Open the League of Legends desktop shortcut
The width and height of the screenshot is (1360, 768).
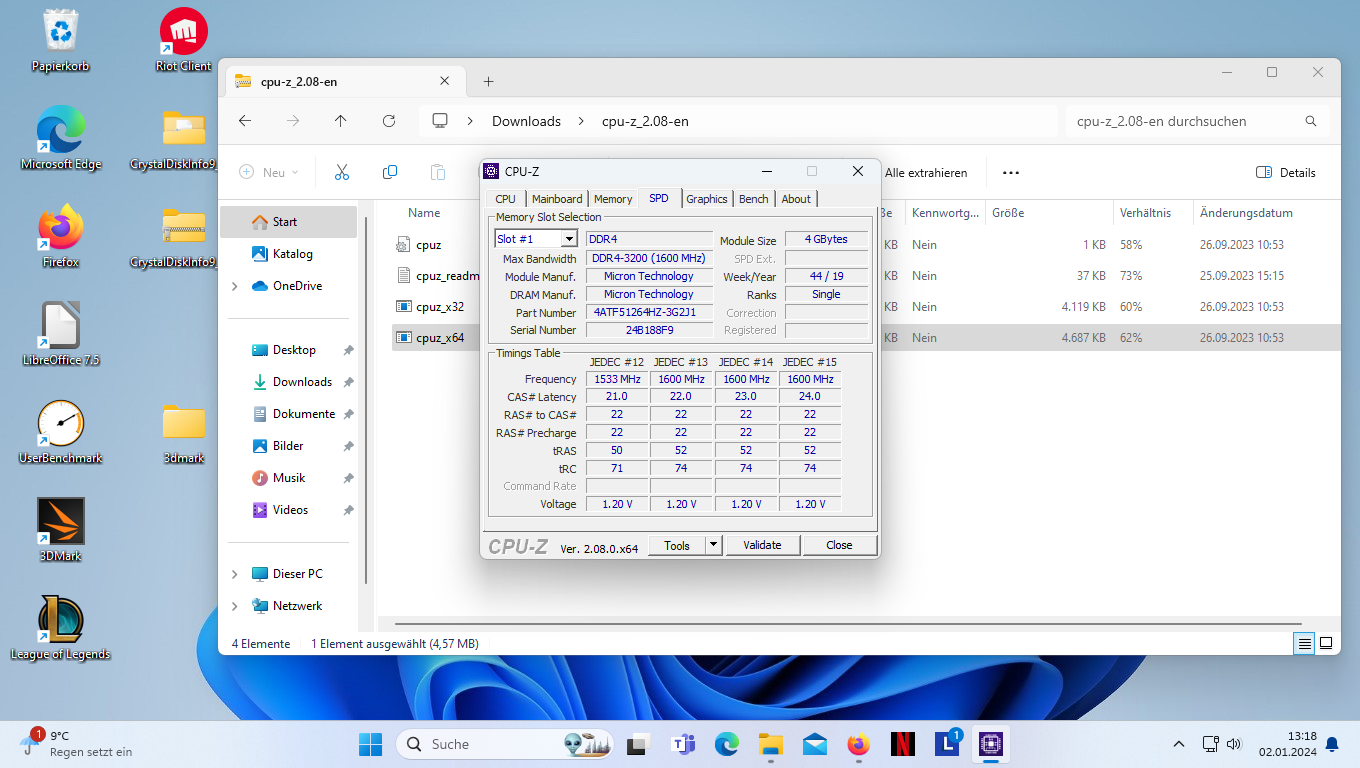click(61, 628)
